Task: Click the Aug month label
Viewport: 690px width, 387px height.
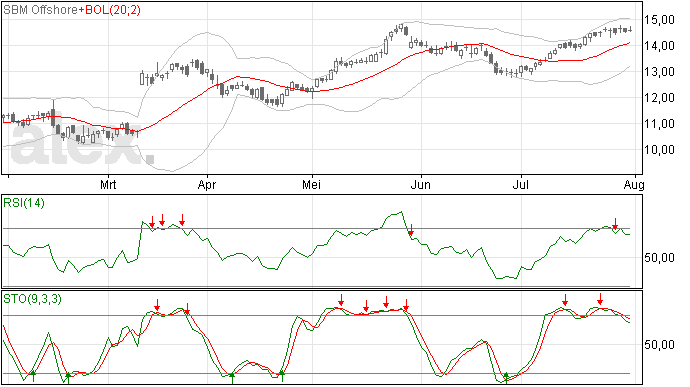Action: (x=634, y=184)
